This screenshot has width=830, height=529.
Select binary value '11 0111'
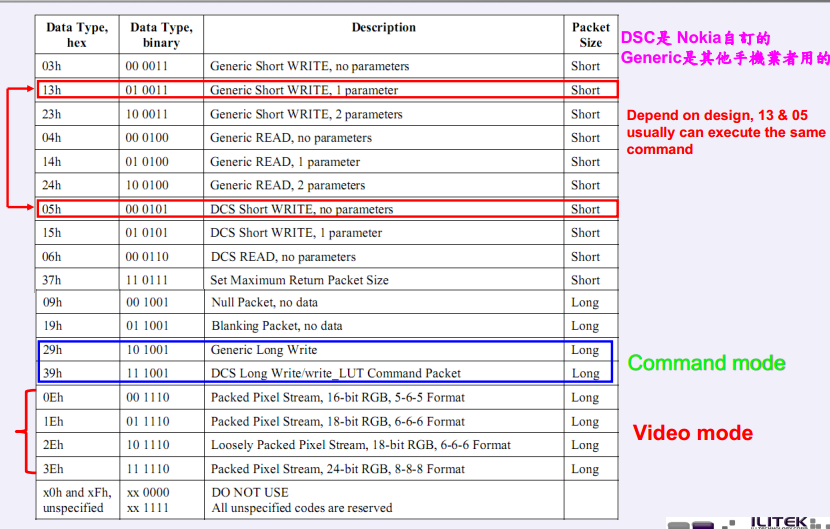point(147,280)
